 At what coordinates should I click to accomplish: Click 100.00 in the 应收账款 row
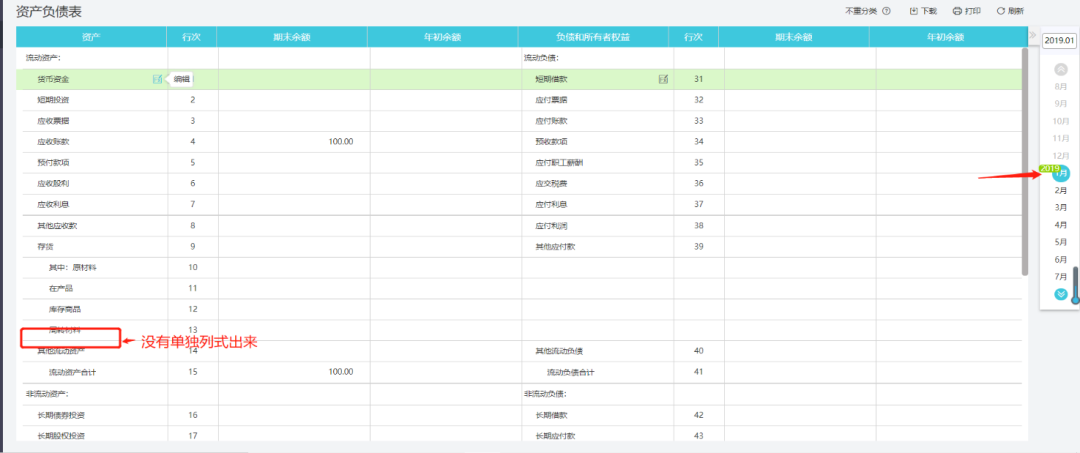click(341, 142)
